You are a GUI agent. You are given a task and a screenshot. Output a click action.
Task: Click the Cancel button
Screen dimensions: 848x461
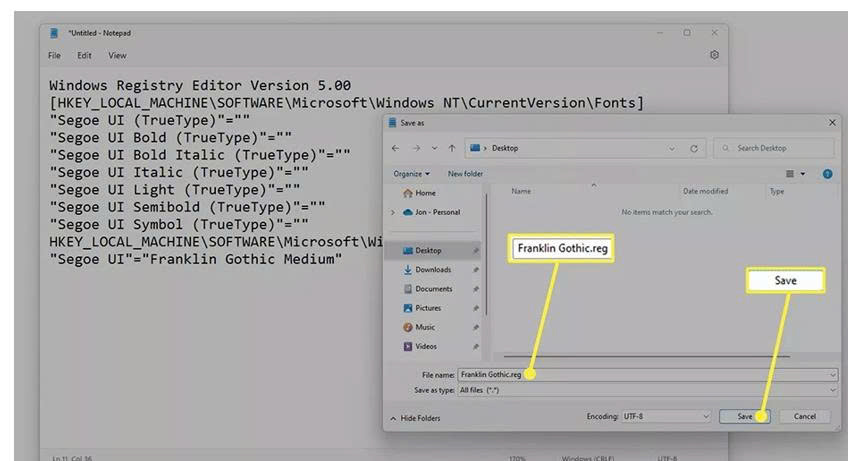805,417
